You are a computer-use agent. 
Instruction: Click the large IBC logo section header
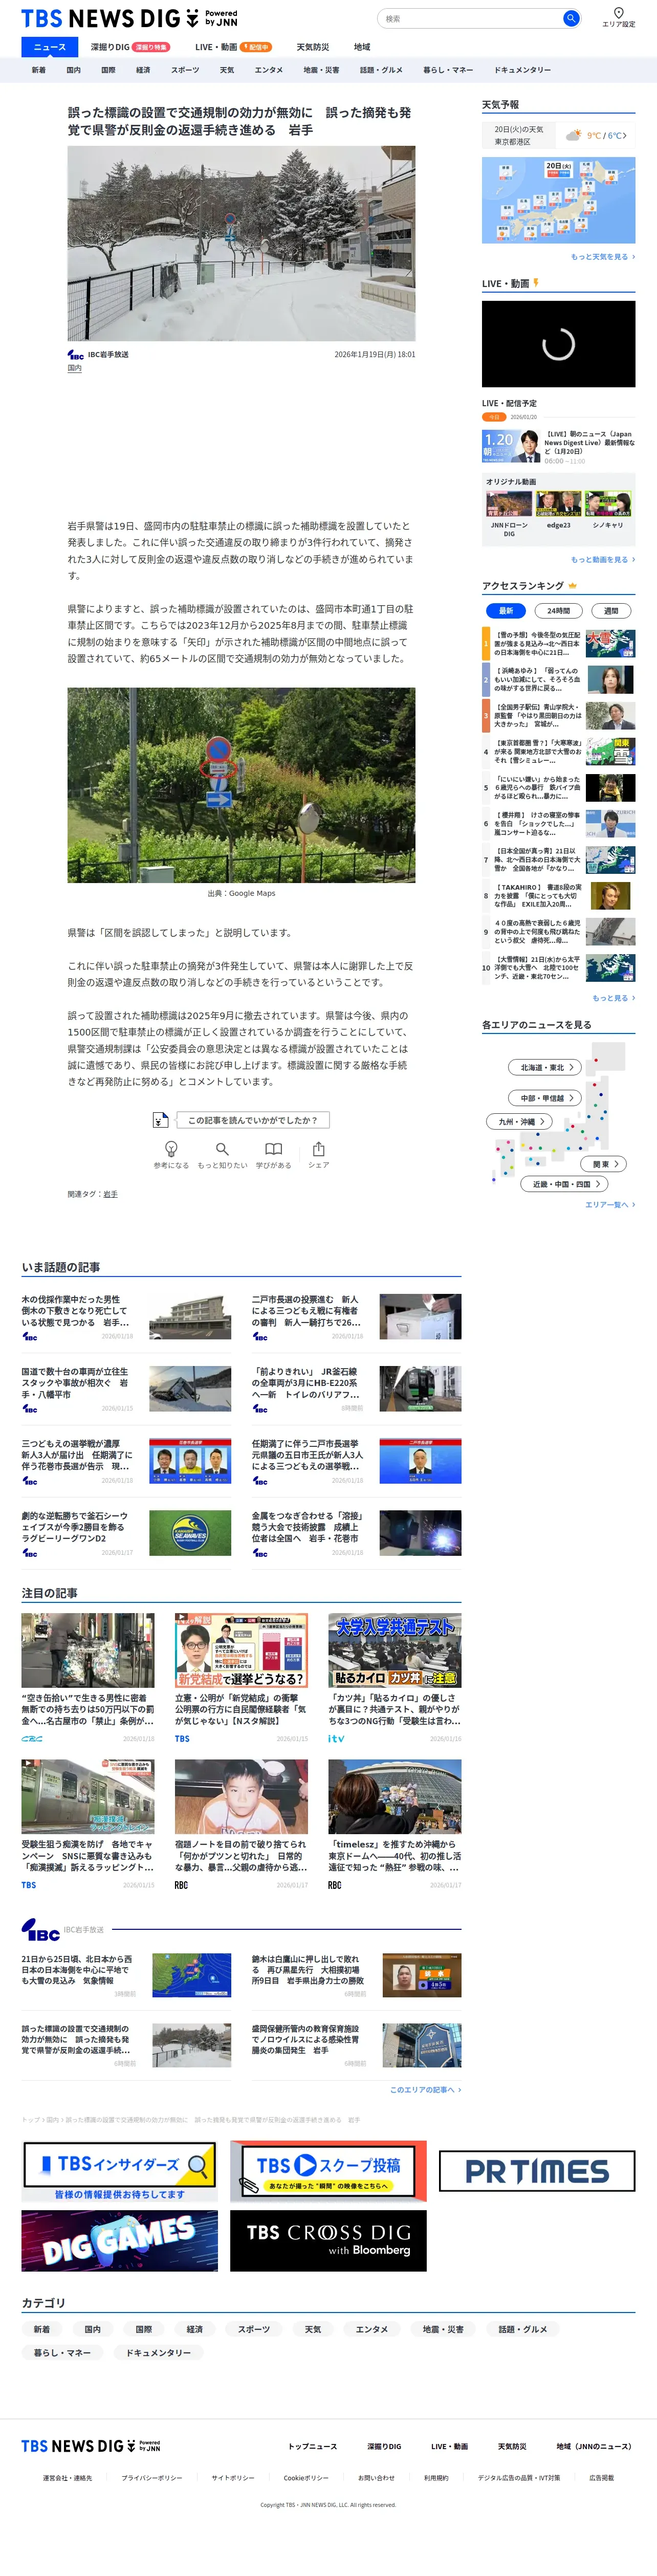pos(41,1930)
